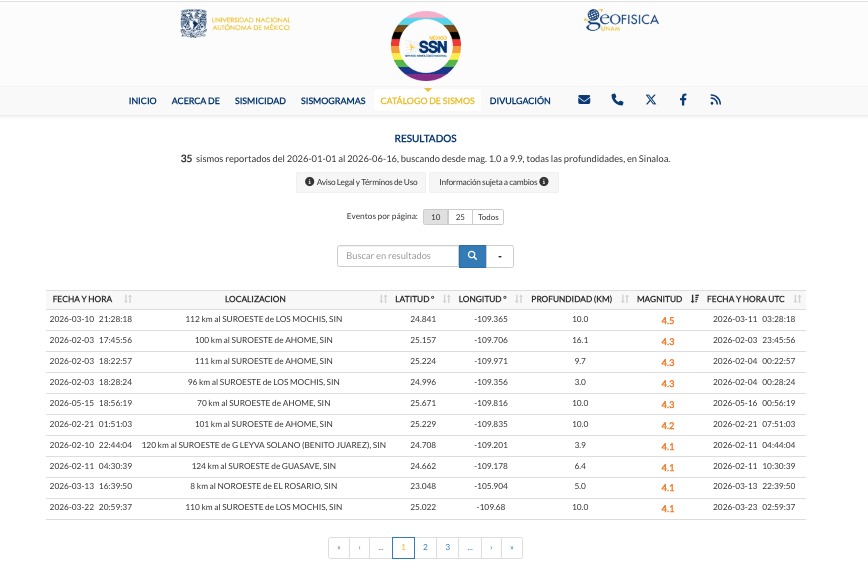Go to last page of results
The image size is (868, 572).
512,548
